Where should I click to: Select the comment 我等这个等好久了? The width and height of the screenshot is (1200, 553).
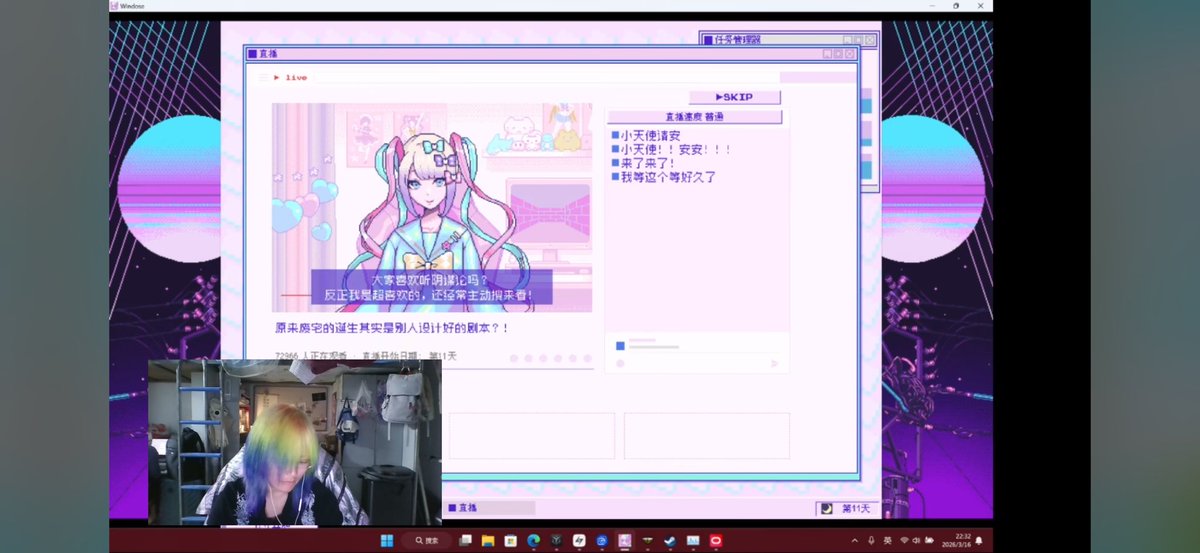tap(664, 177)
